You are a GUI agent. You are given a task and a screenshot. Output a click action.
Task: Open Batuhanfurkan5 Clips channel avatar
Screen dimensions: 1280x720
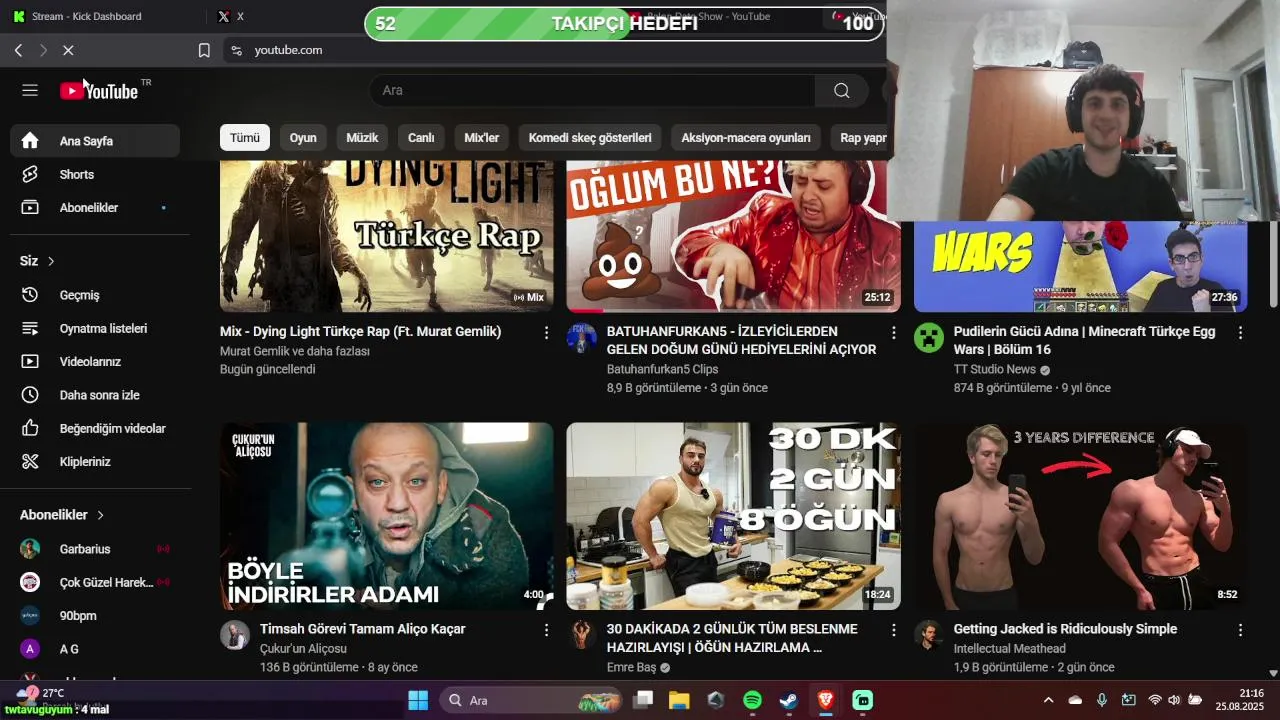pos(581,338)
